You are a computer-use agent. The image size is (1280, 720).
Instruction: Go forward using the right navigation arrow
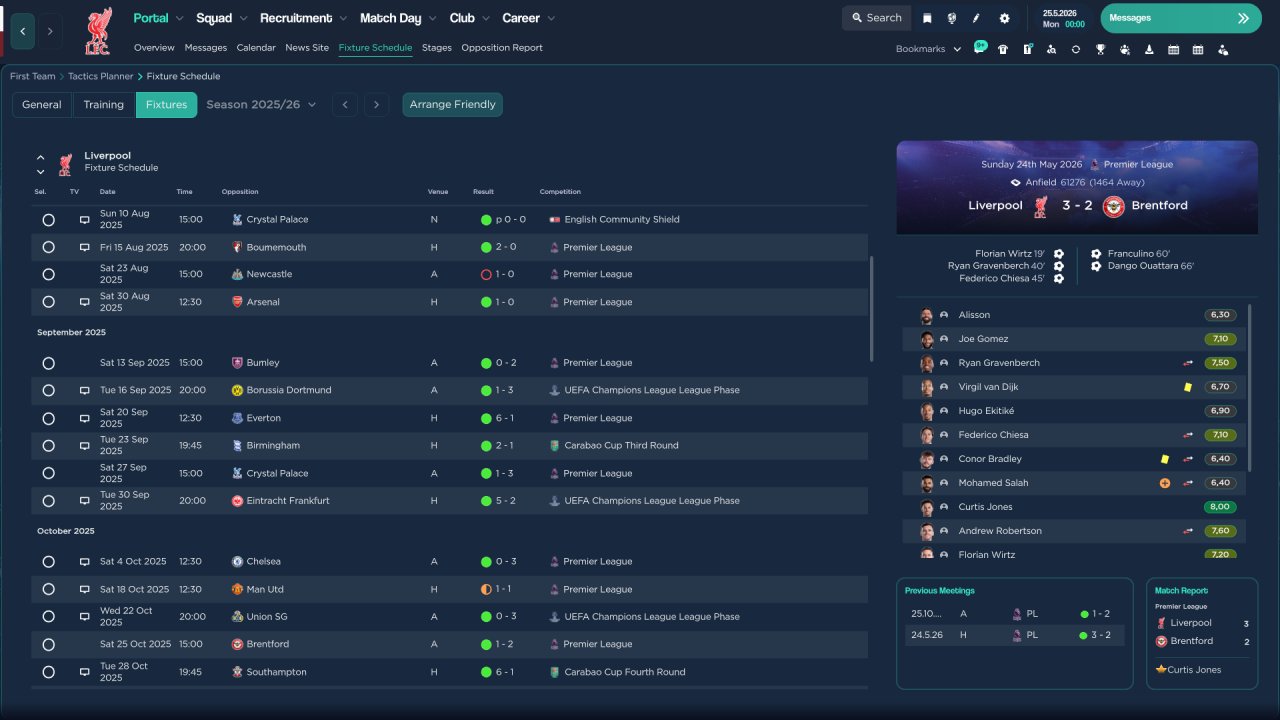(x=50, y=31)
